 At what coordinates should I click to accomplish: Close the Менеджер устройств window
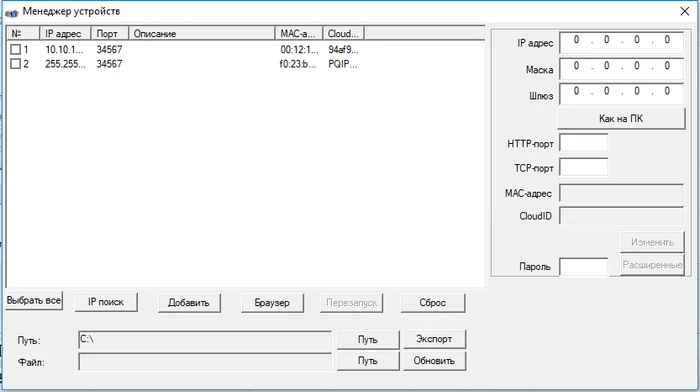click(x=684, y=12)
